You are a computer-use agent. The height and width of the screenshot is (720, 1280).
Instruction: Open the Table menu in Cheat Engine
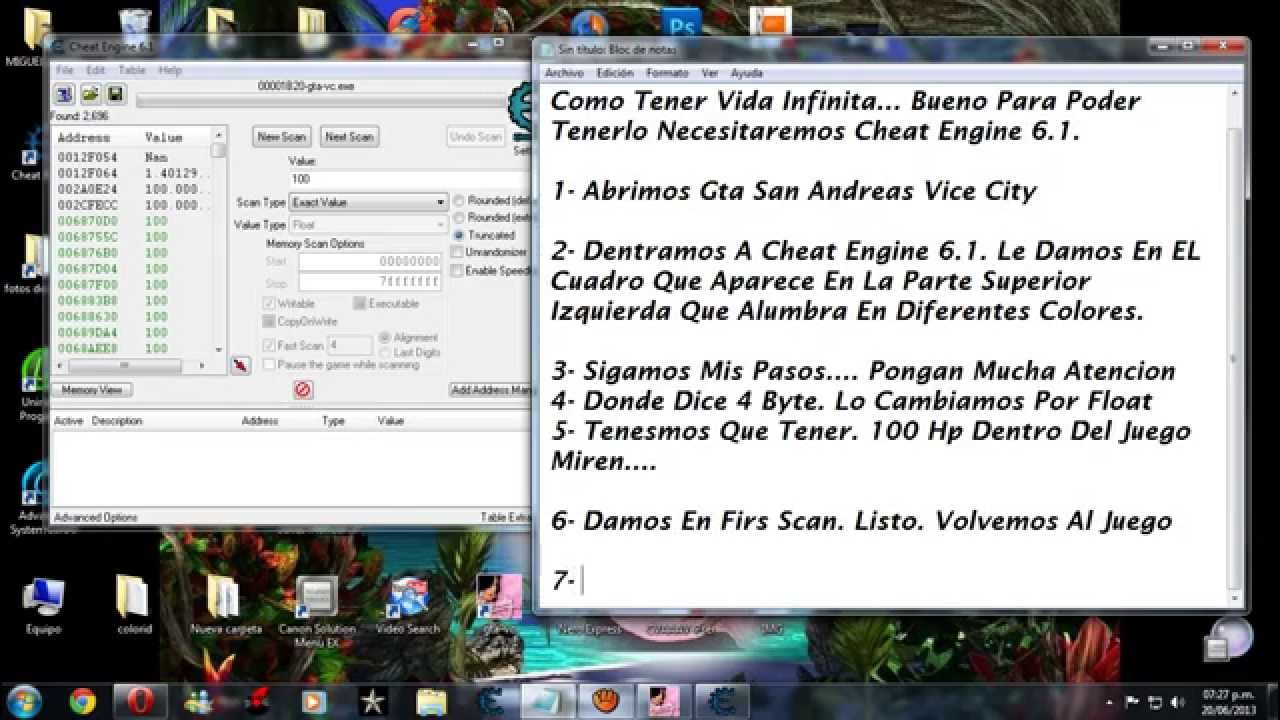click(132, 70)
